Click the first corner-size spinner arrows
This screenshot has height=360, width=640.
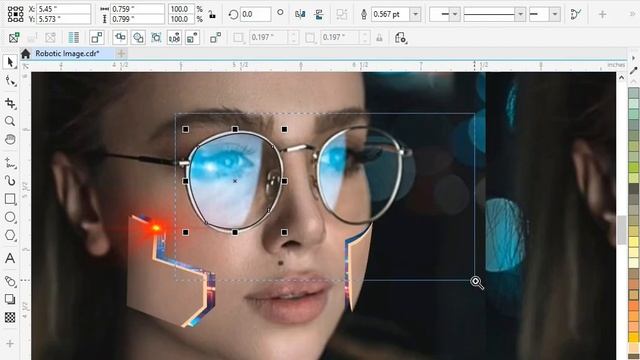[x=293, y=38]
